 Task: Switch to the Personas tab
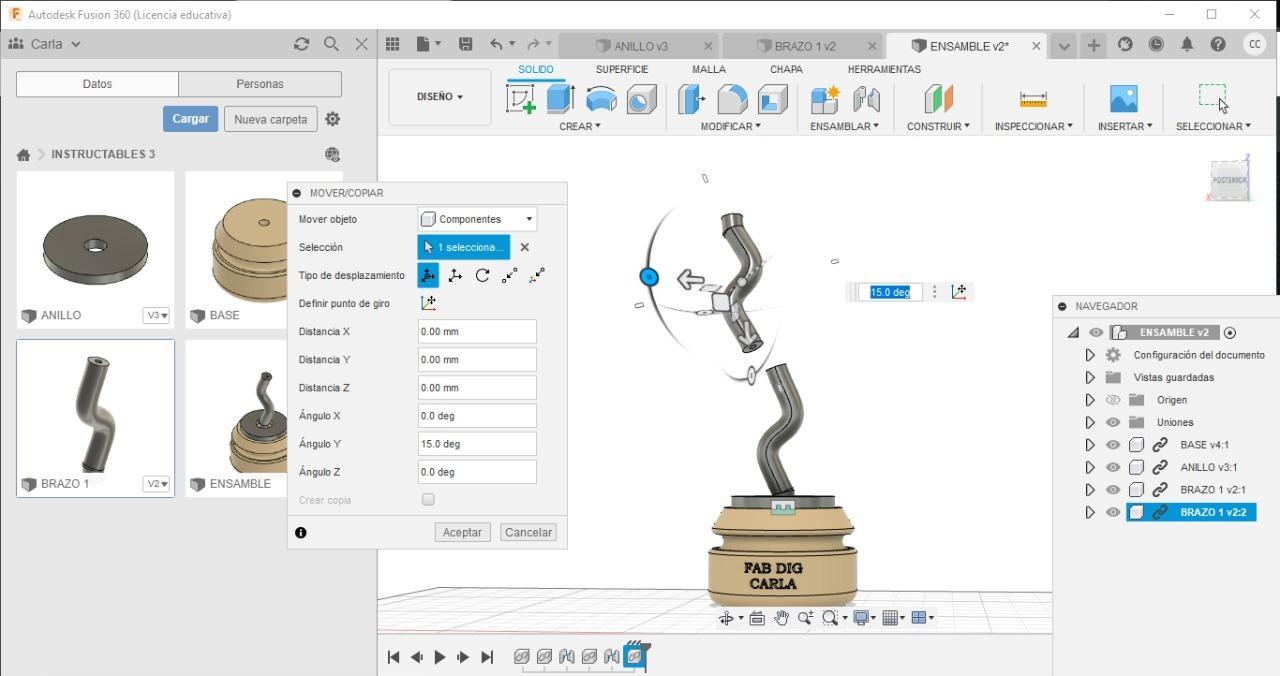(x=260, y=84)
